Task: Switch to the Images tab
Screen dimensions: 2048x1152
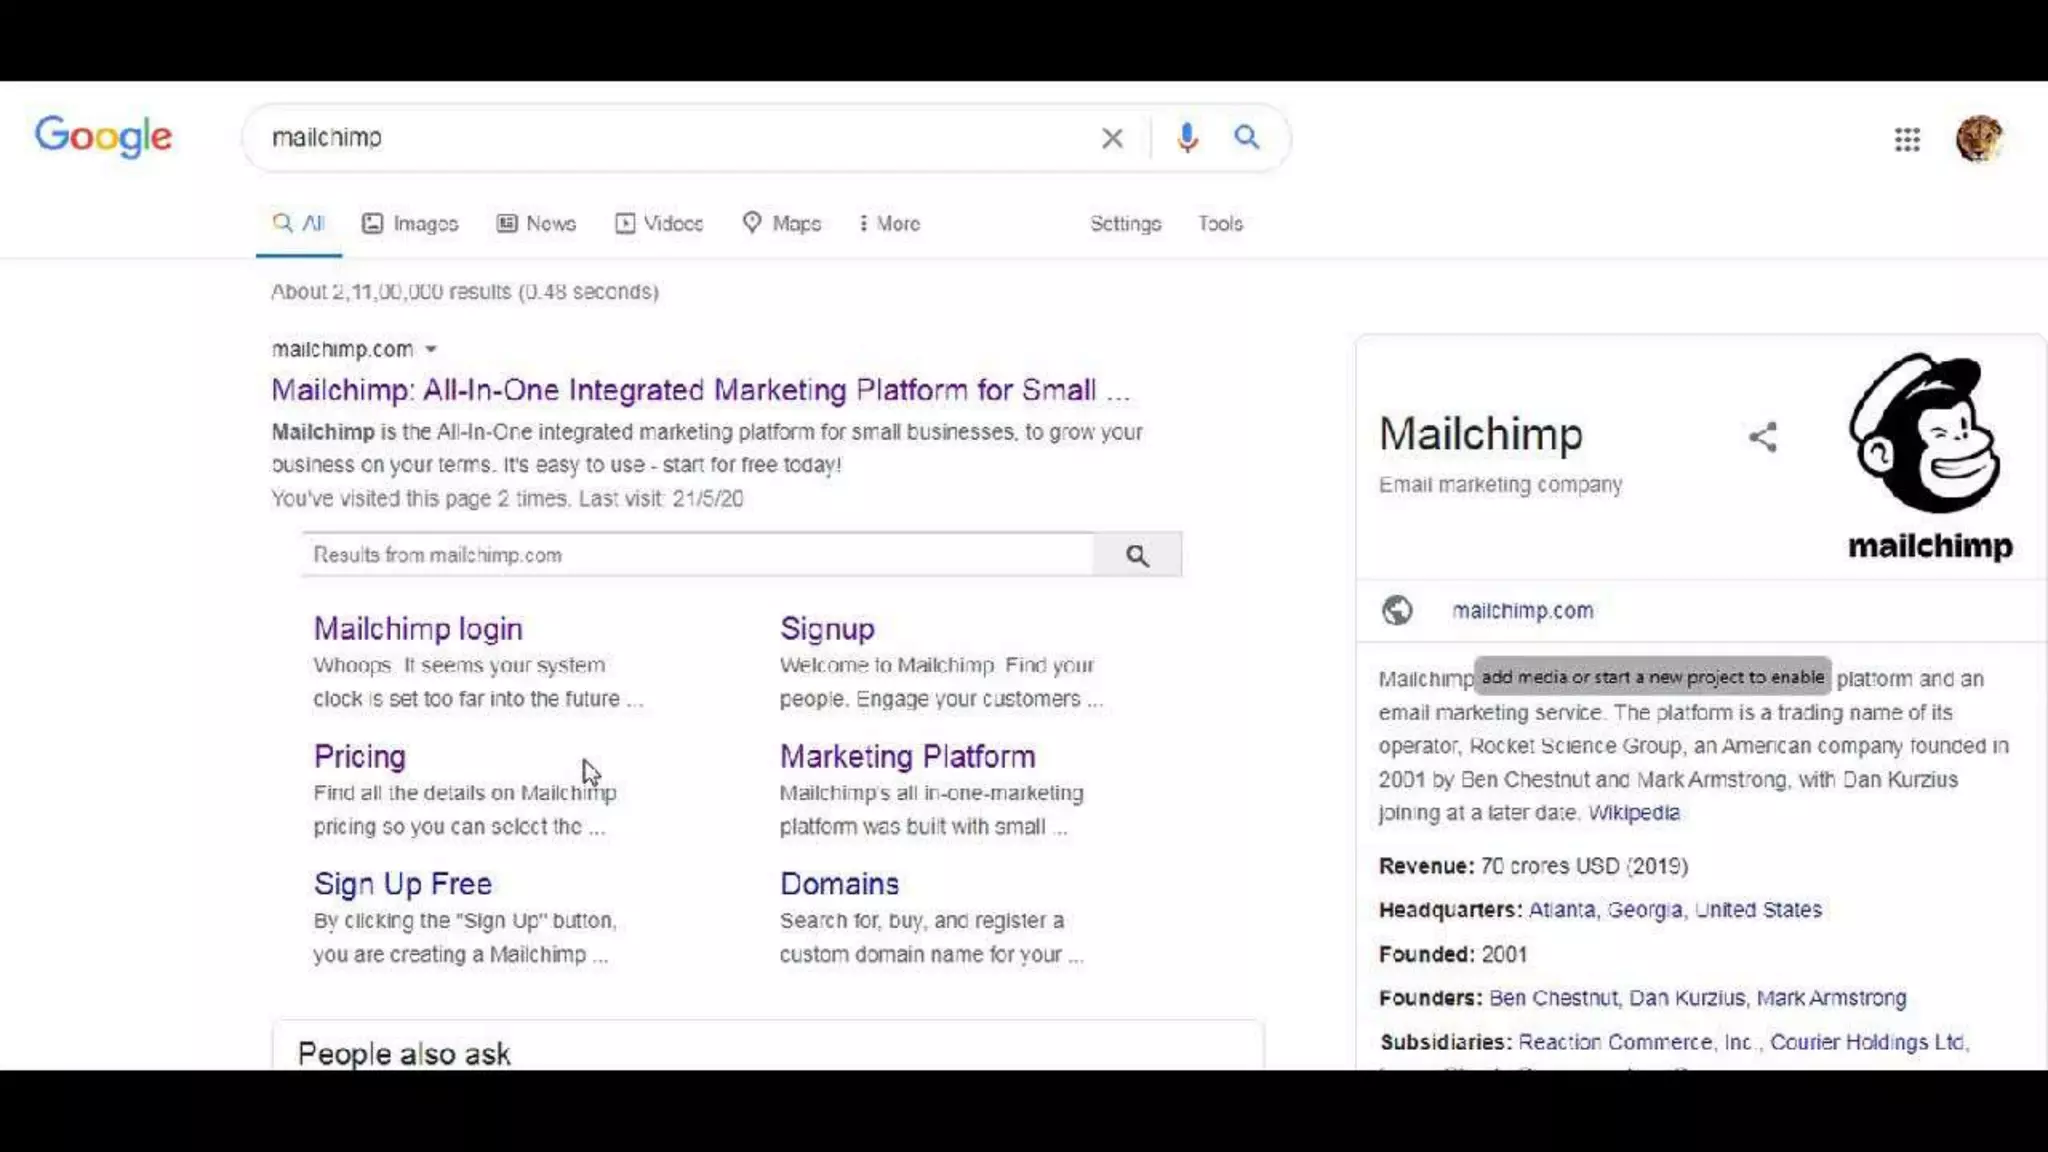Action: [410, 223]
